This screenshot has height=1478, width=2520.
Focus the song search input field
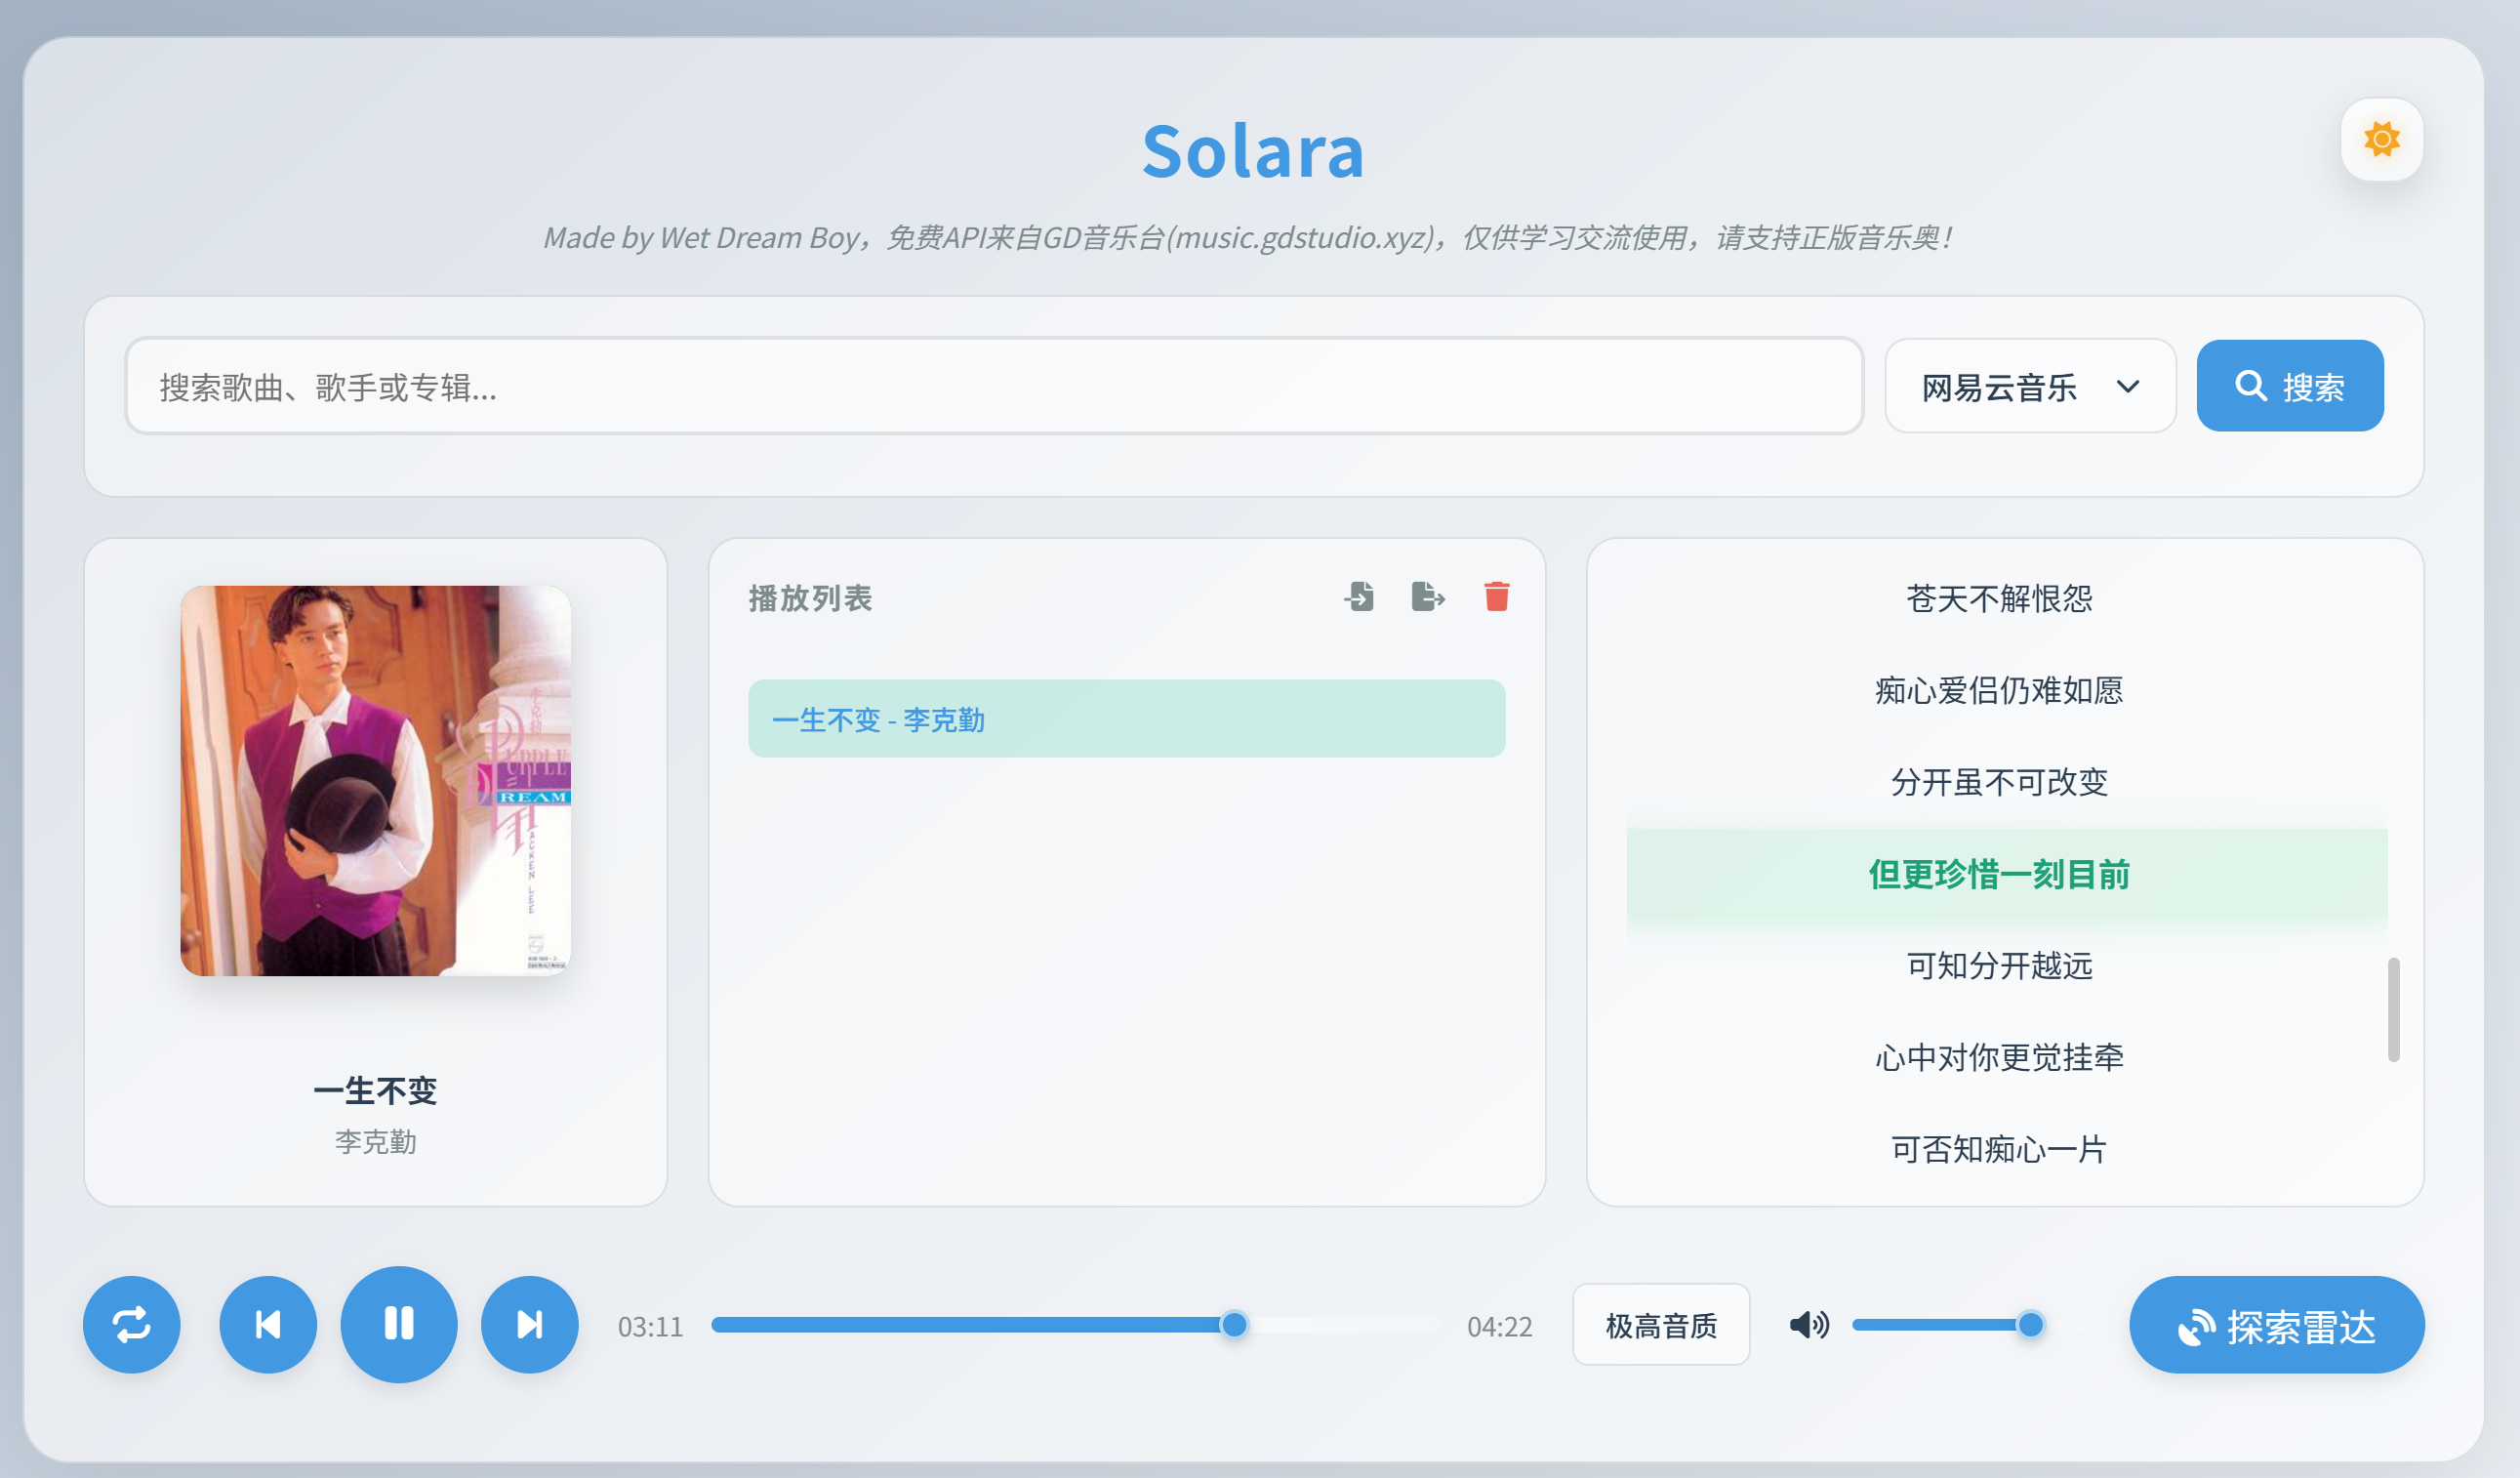pyautogui.click(x=993, y=386)
